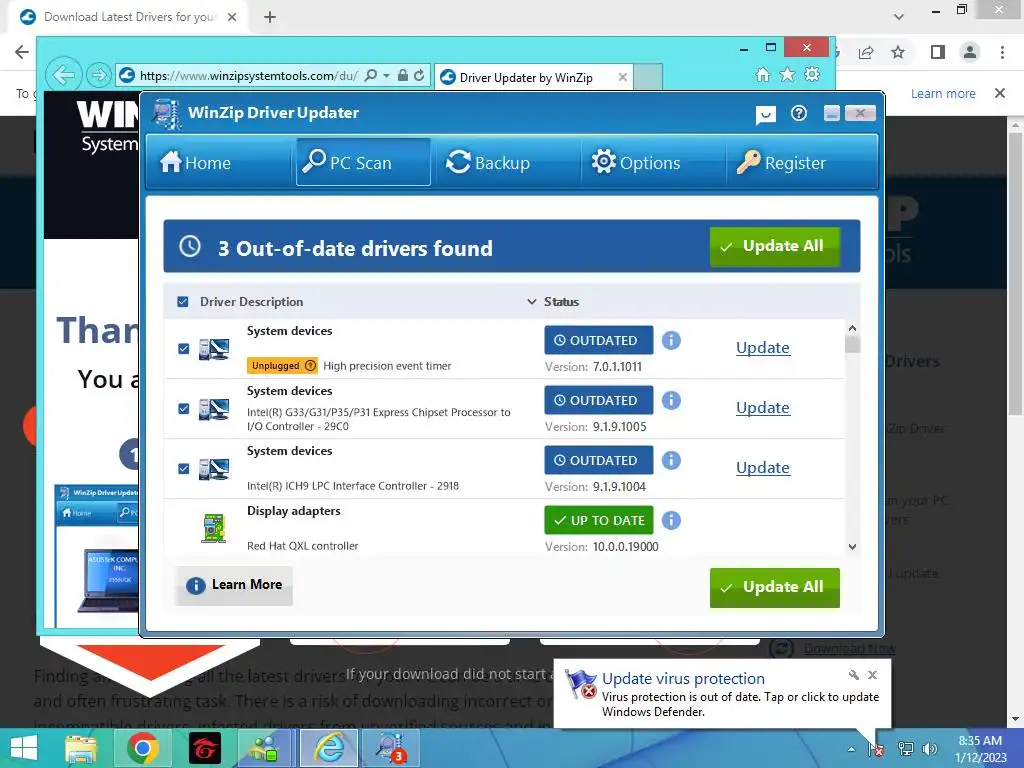The height and width of the screenshot is (768, 1024).
Task: Open Internet Explorer favorites star
Action: click(788, 74)
